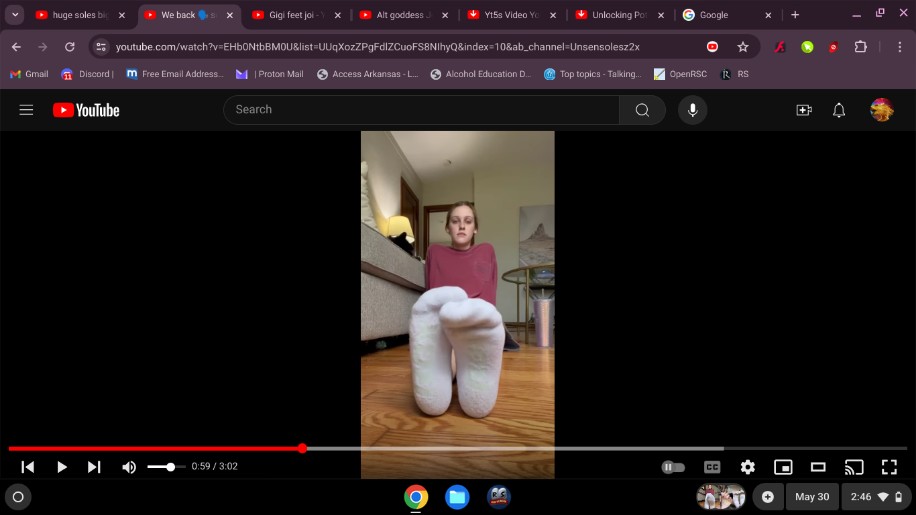Click the YouTube logo home link

pyautogui.click(x=86, y=110)
